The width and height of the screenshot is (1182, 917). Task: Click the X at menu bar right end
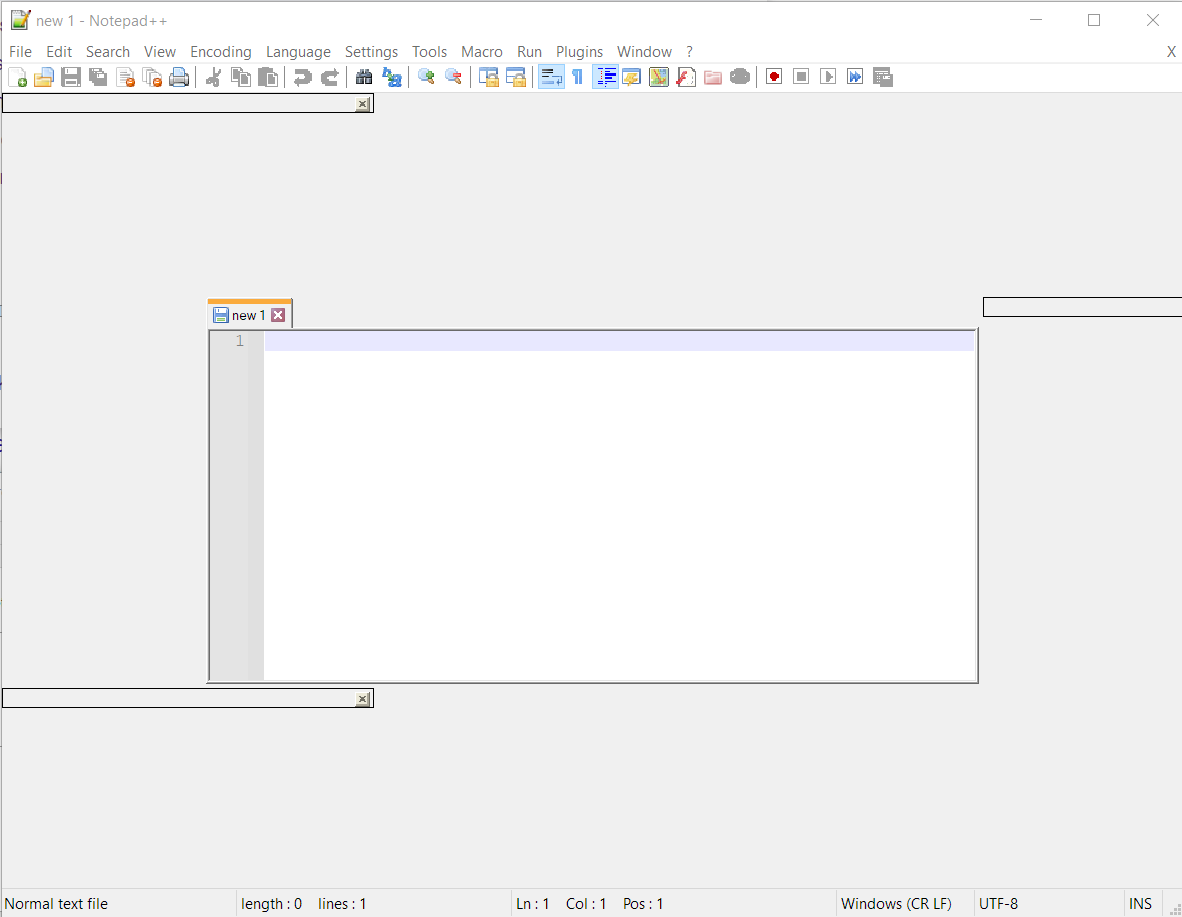(1171, 51)
